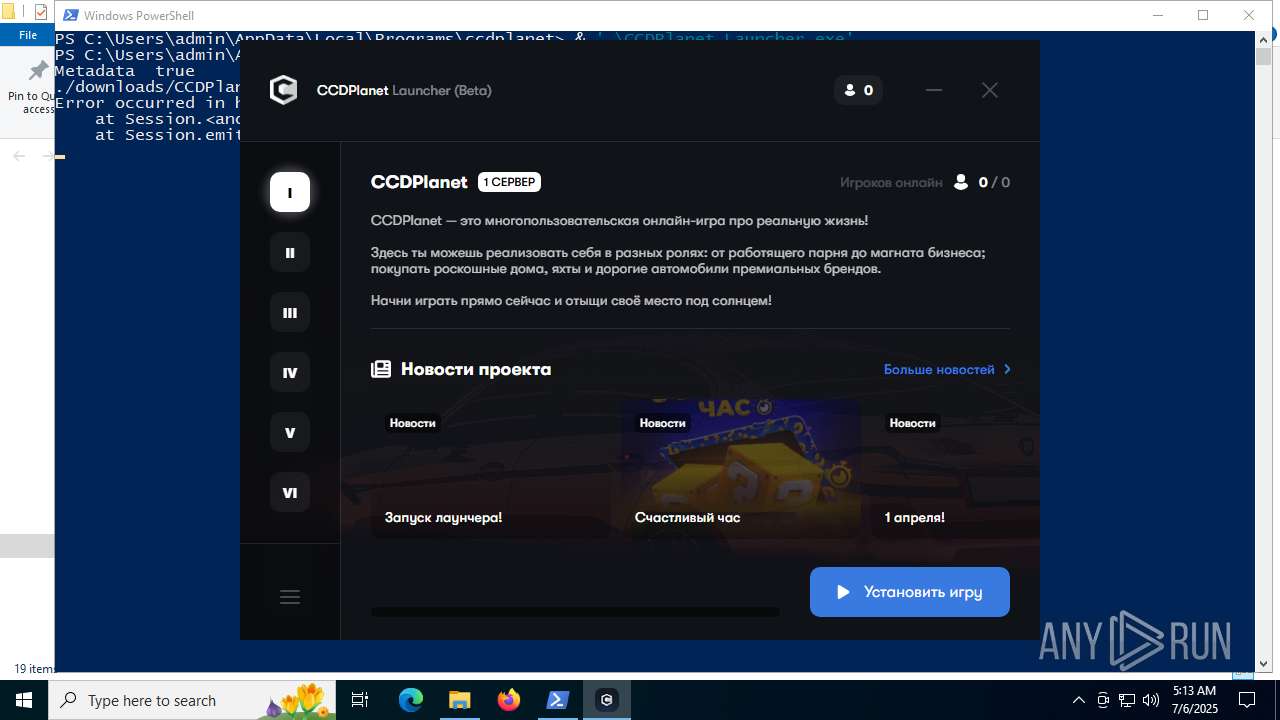Screen dimensions: 1280x720
Task: Click the Установить игру button
Action: [x=910, y=592]
